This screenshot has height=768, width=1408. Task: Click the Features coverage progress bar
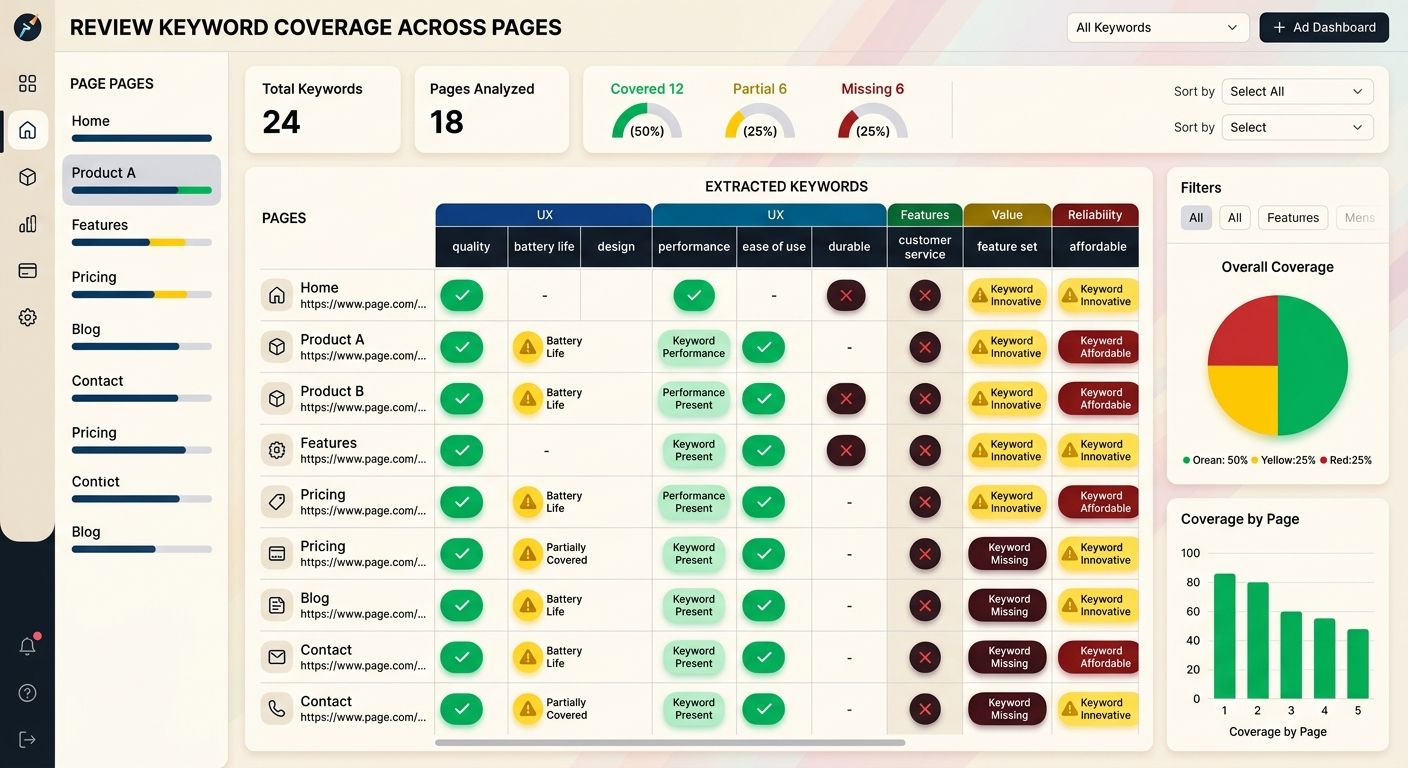[x=140, y=241]
